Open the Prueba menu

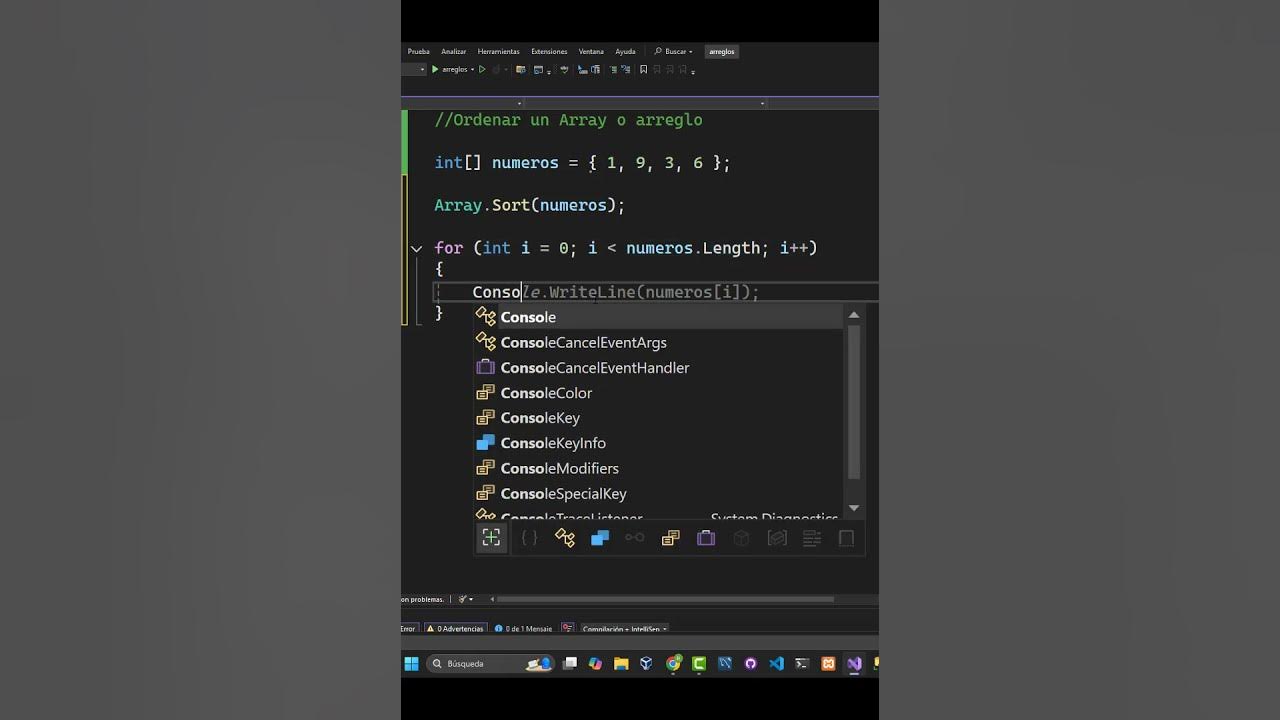[419, 51]
